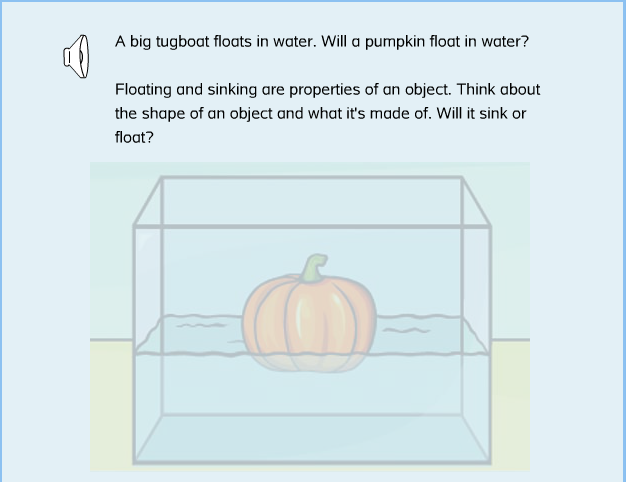The height and width of the screenshot is (482, 626).
Task: Click the top-left corner of glass tank
Action: (x=160, y=179)
